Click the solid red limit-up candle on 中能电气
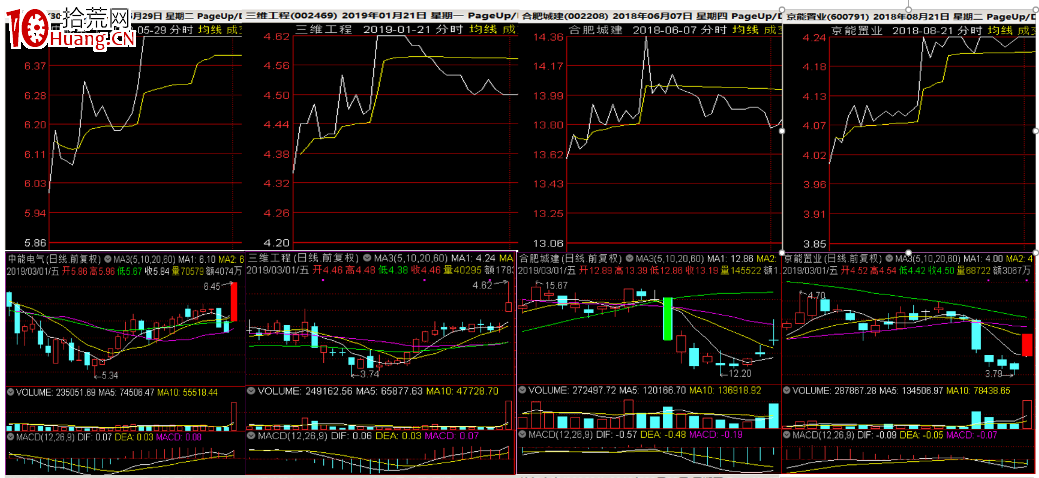The width and height of the screenshot is (1039, 478). point(234,302)
